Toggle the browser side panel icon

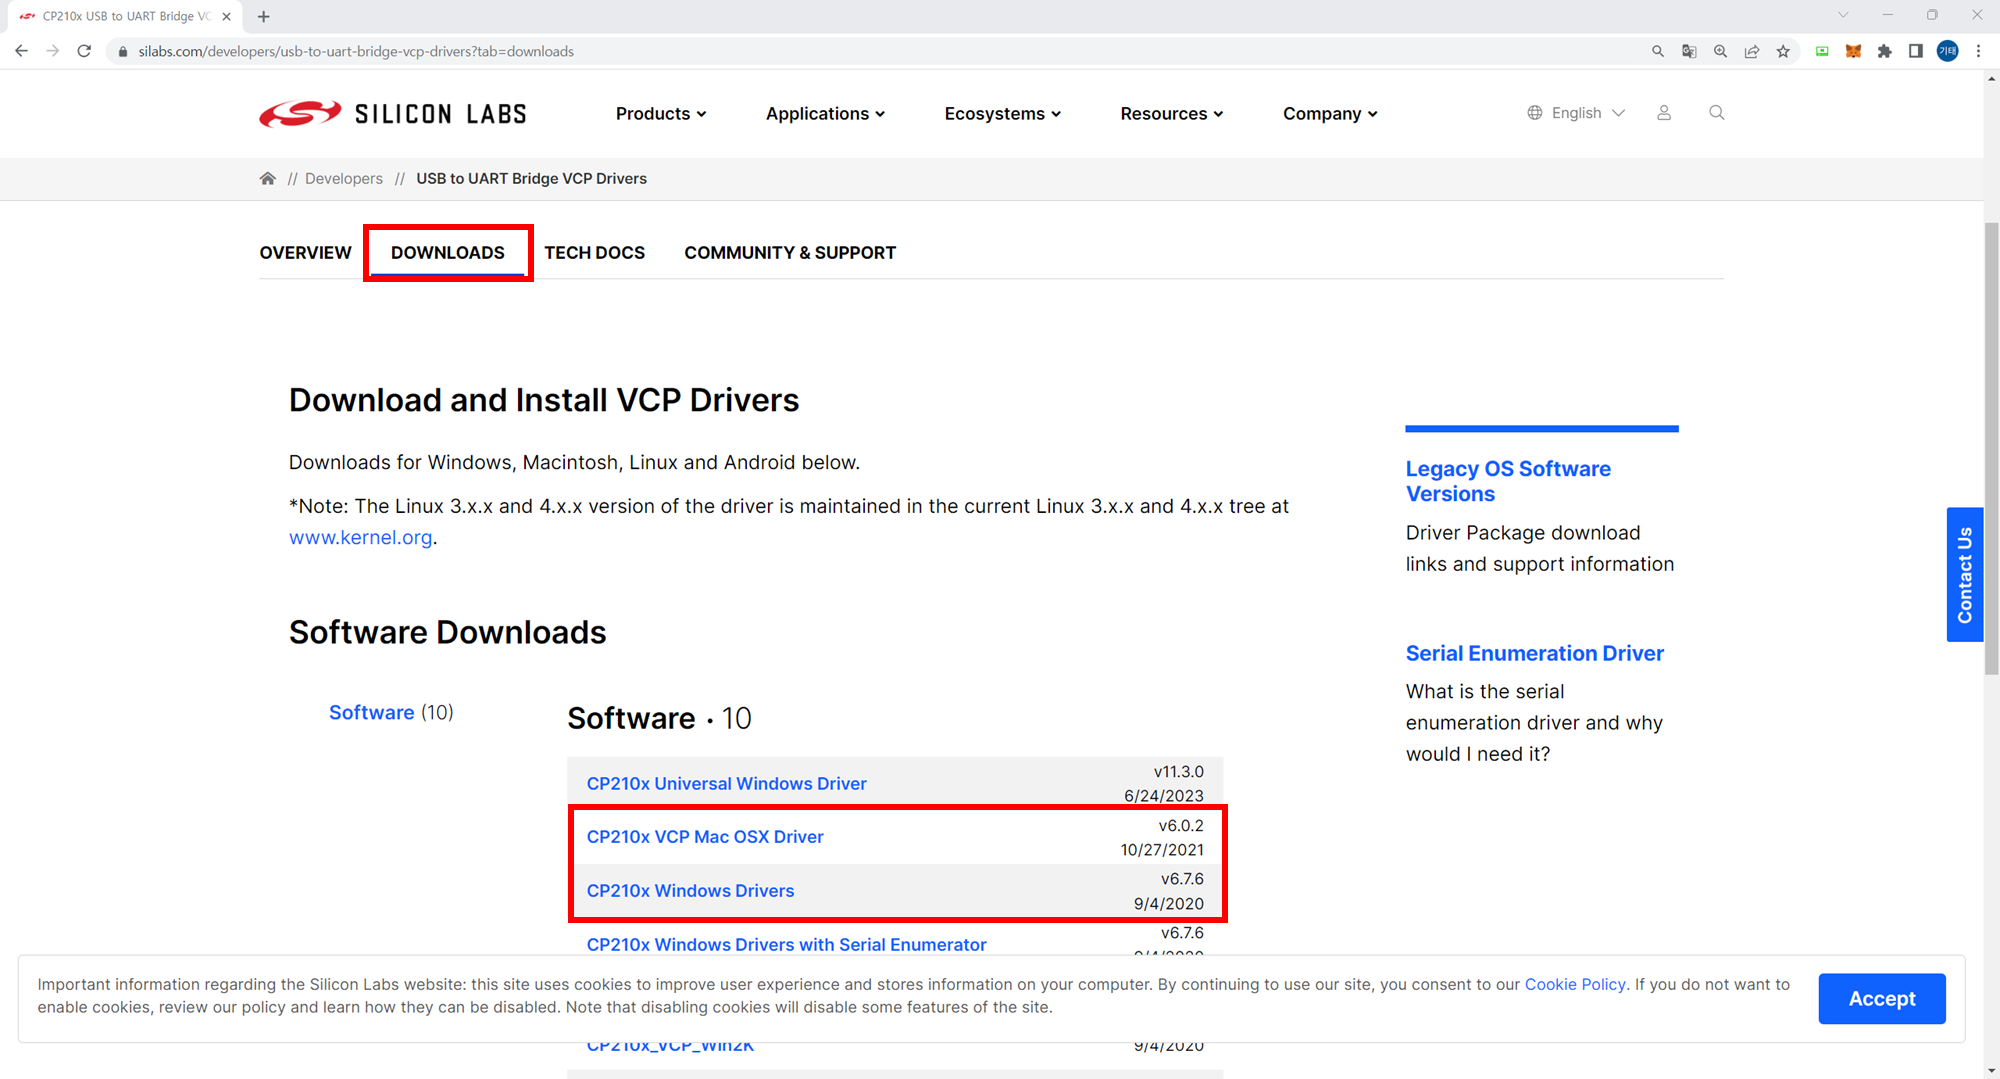click(1916, 51)
